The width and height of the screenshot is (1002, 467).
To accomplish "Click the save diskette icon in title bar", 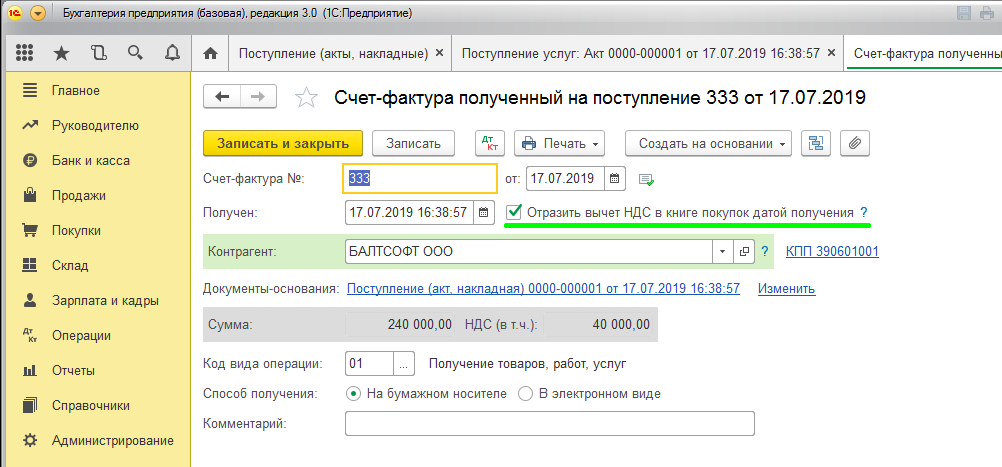I will (964, 13).
